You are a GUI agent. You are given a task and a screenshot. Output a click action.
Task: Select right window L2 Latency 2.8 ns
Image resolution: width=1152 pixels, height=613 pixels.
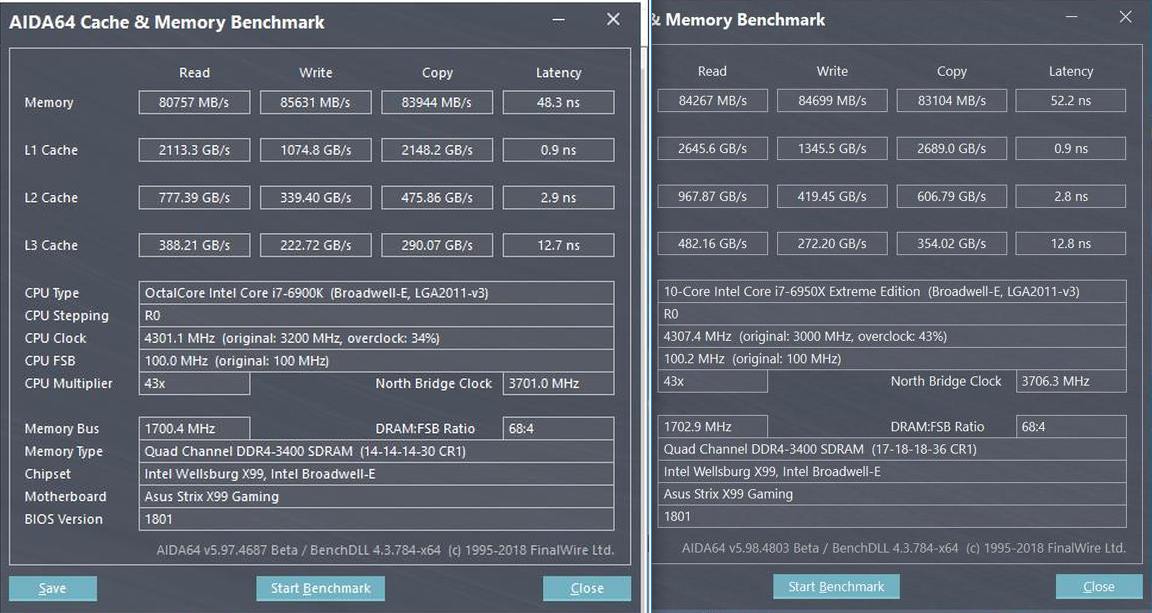[1070, 196]
